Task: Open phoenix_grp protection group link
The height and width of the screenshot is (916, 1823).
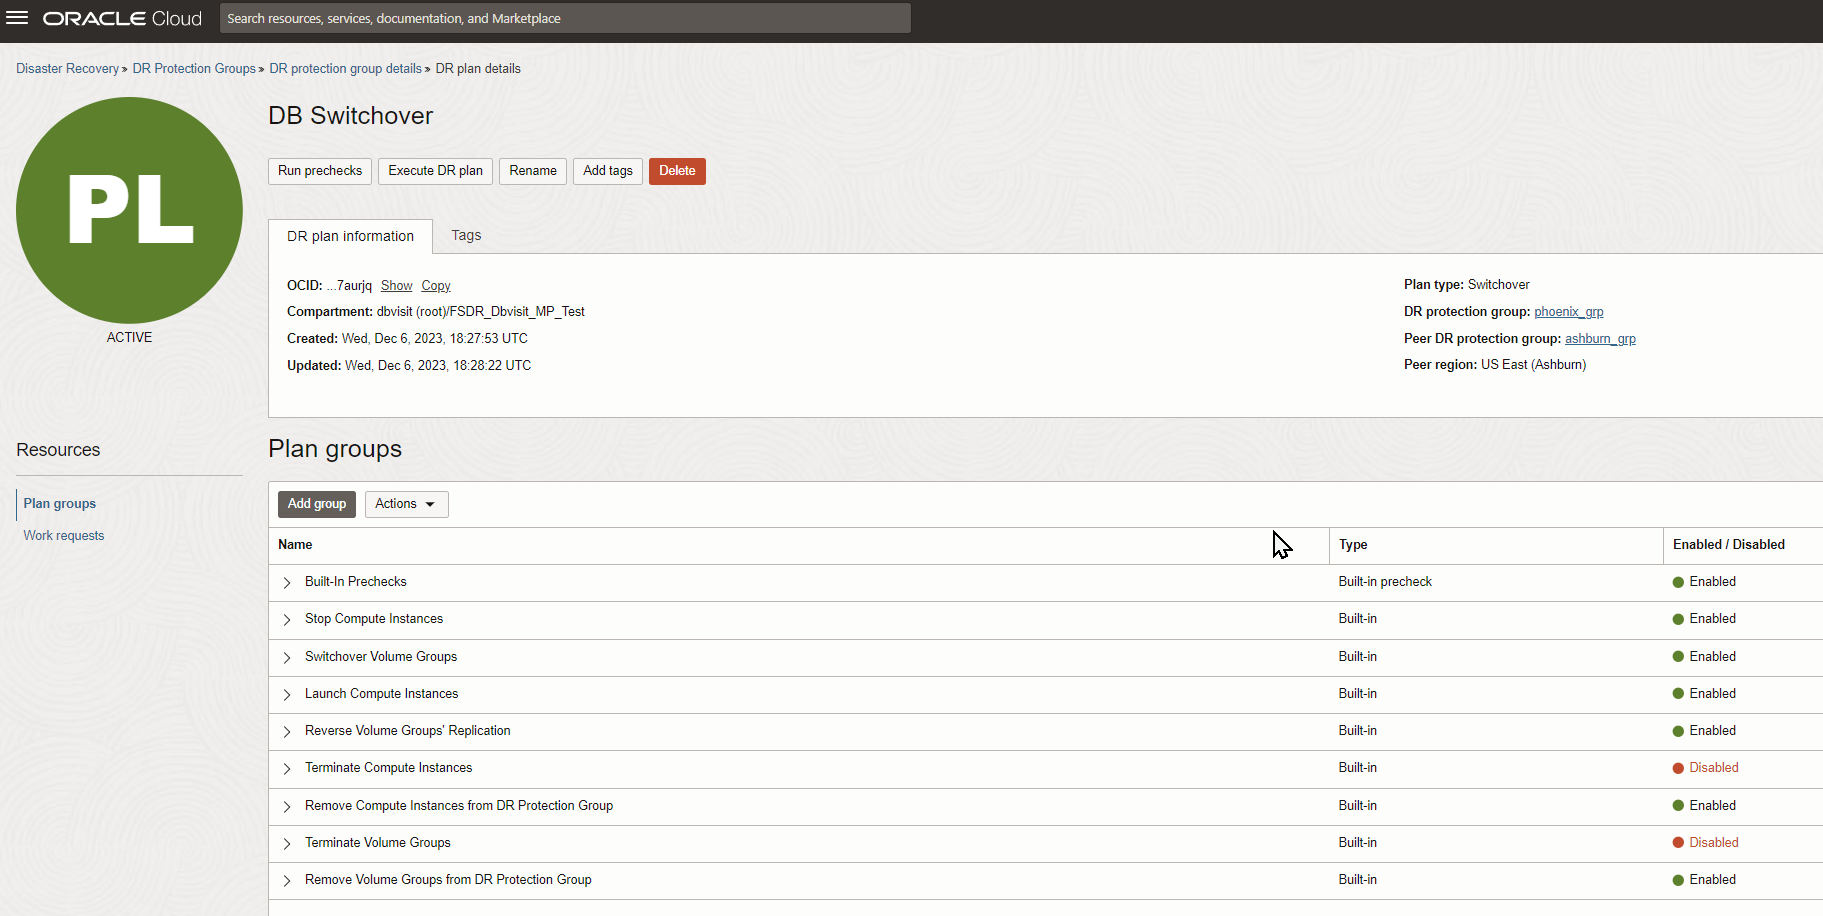Action: pos(1569,312)
